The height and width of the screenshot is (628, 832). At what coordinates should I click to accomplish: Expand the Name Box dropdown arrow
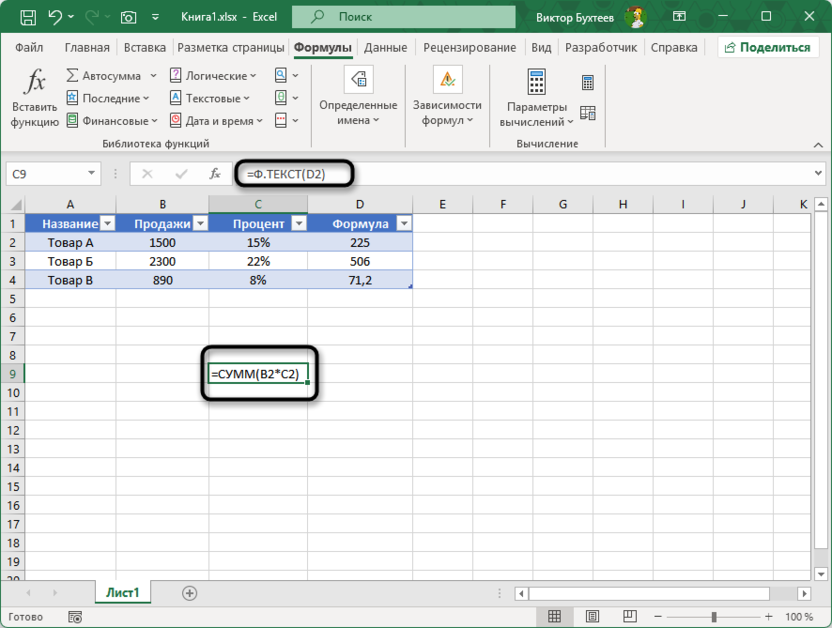point(92,174)
